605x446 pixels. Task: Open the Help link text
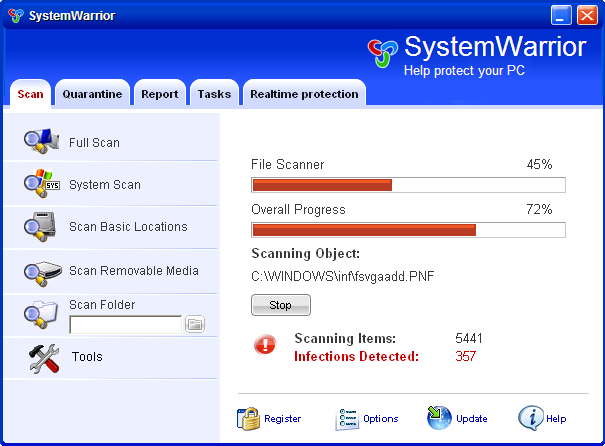click(x=556, y=419)
